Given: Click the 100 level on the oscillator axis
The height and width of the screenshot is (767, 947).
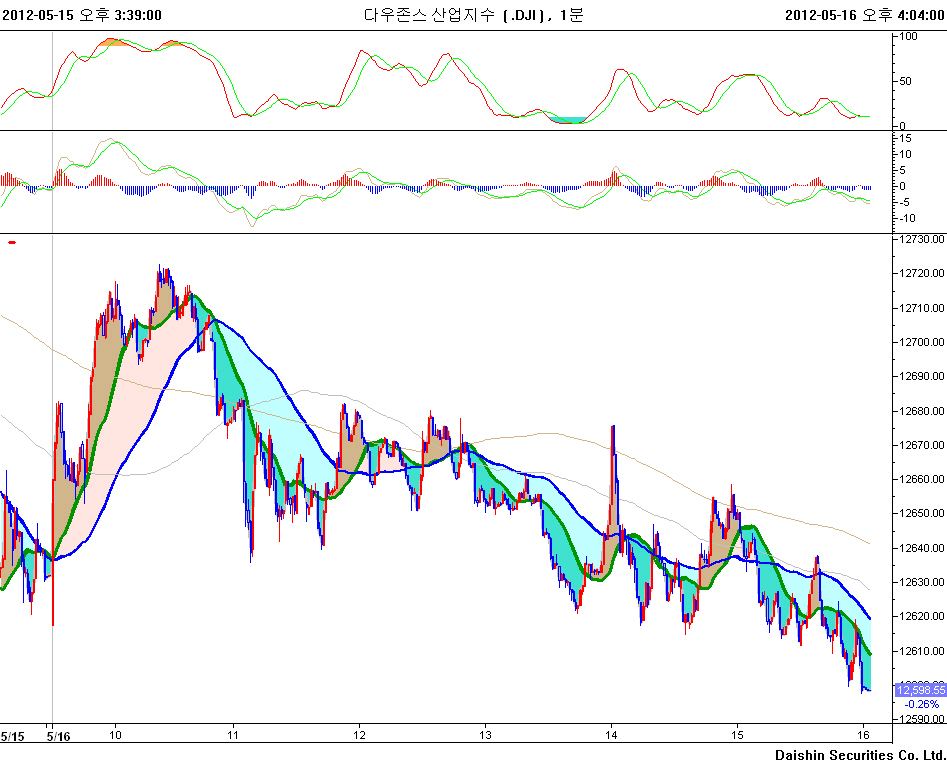Looking at the screenshot, I should point(909,37).
